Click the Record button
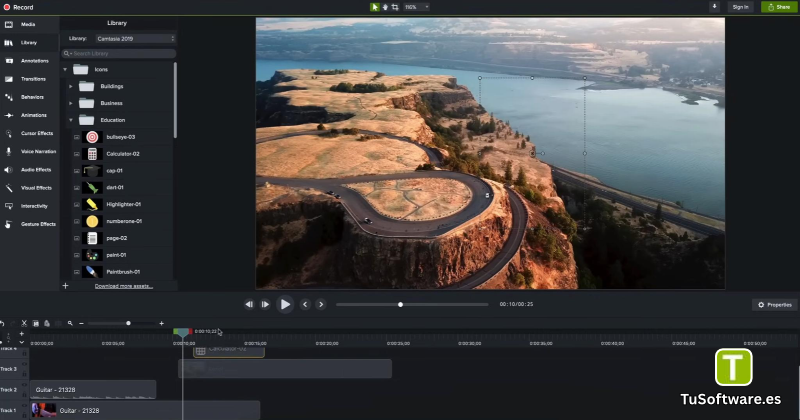This screenshot has width=800, height=420. 19,7
